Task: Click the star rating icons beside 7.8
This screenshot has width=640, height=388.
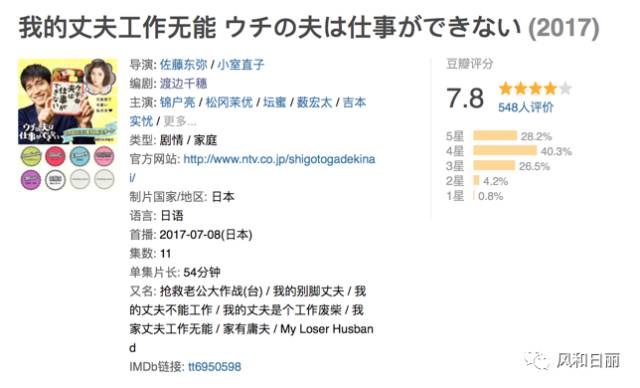Action: point(535,89)
